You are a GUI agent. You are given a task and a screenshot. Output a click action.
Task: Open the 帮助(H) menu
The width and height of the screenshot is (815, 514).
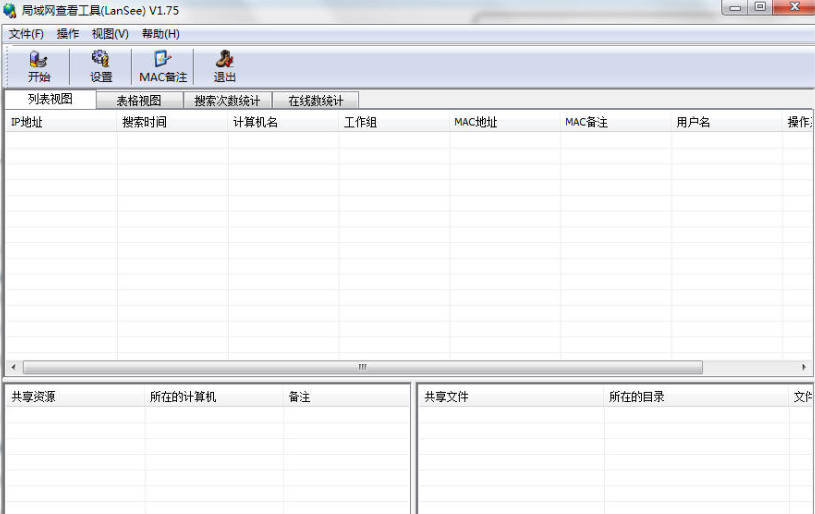click(161, 34)
